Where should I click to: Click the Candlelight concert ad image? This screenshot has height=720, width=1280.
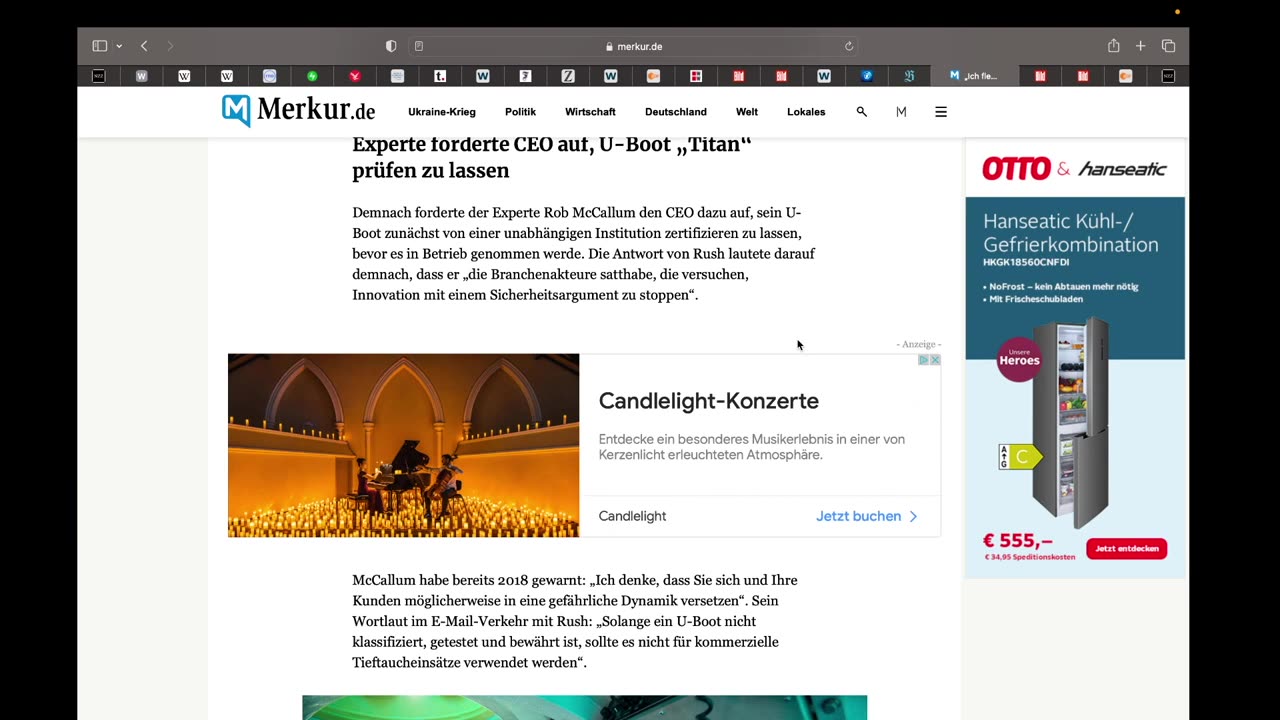tap(403, 445)
